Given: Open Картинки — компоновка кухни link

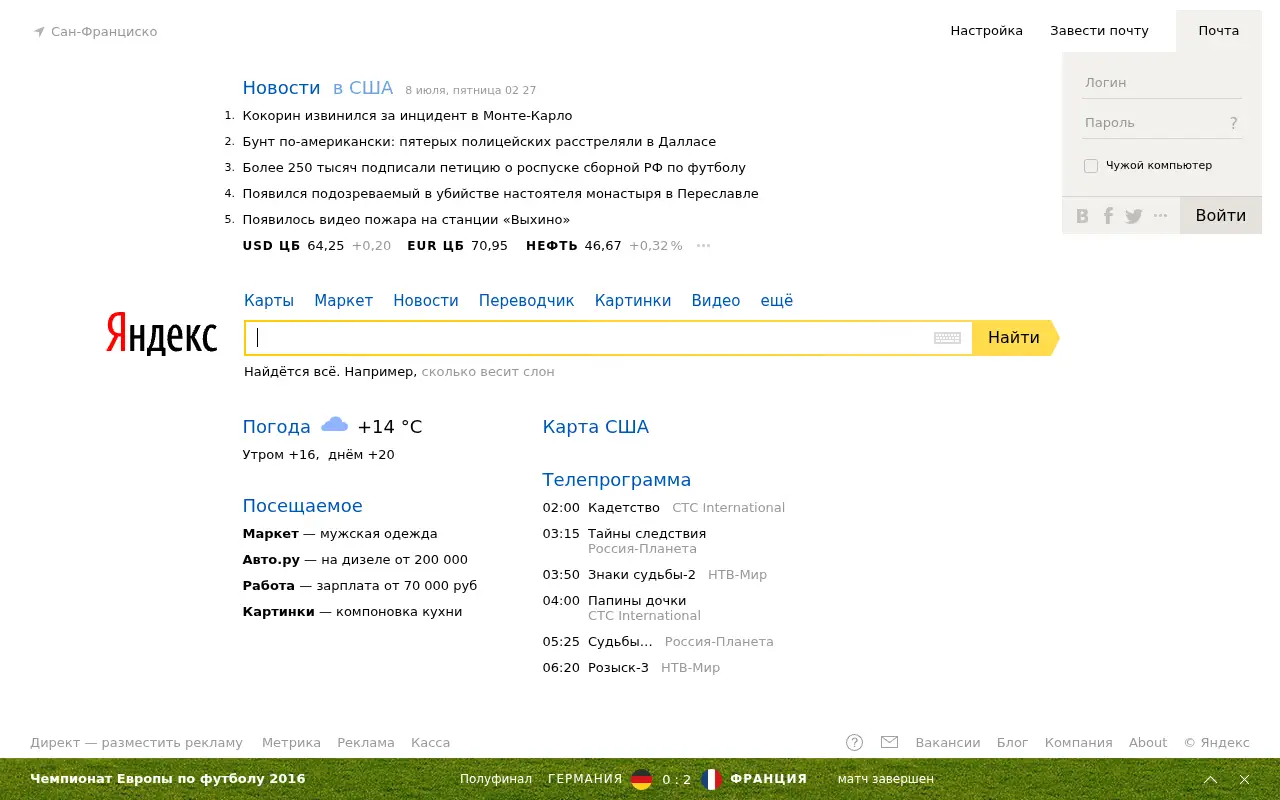Looking at the screenshot, I should coord(352,612).
